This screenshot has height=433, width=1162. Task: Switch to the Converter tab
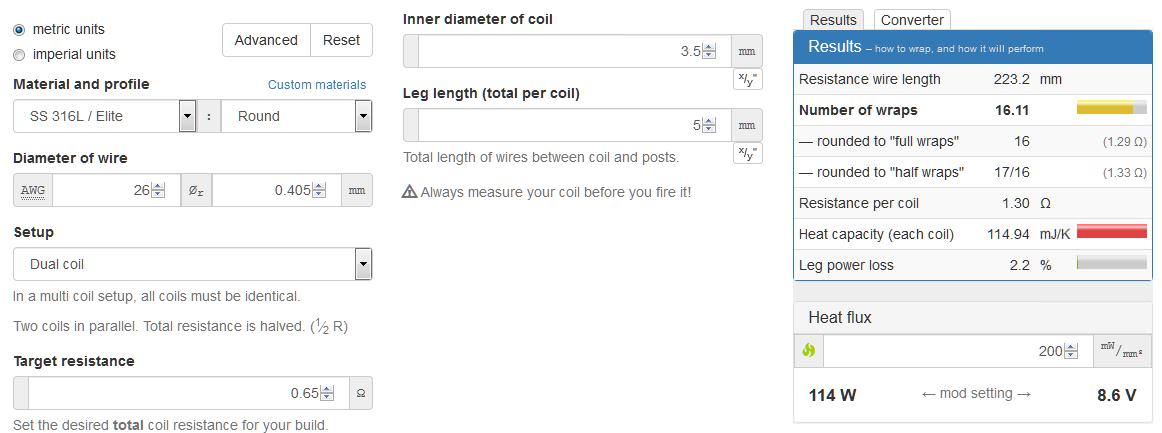[912, 20]
